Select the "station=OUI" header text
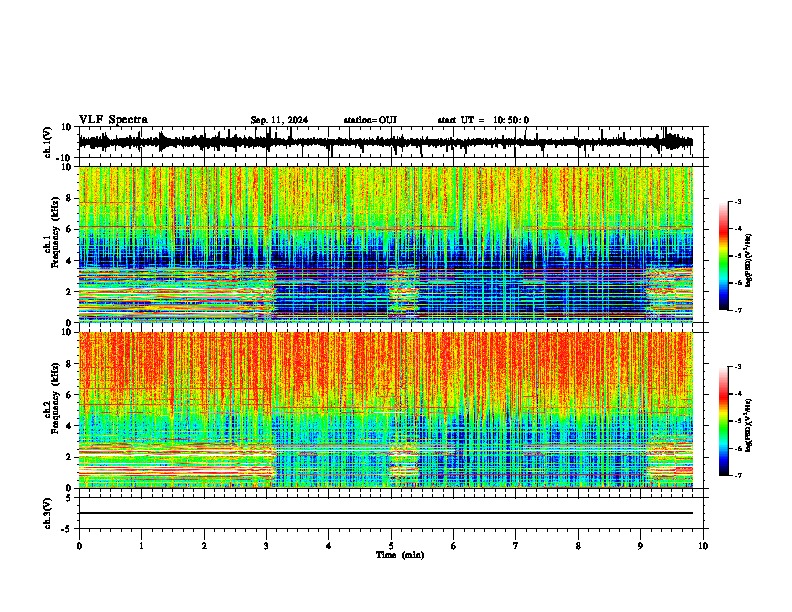This screenshot has width=792, height=612. [370, 120]
